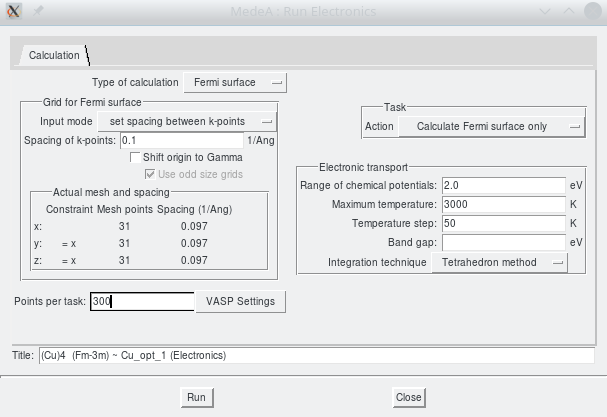Click the 'Constraint' column header
The width and height of the screenshot is (607, 417).
69,209
